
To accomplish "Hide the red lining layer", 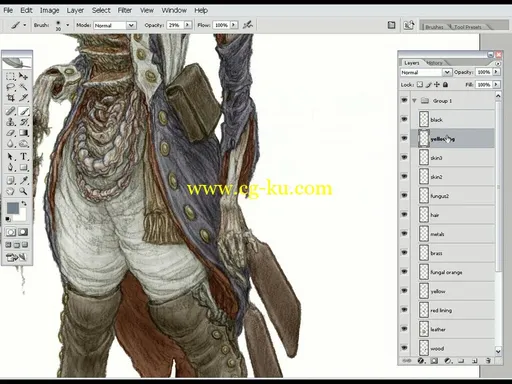I will click(x=404, y=310).
